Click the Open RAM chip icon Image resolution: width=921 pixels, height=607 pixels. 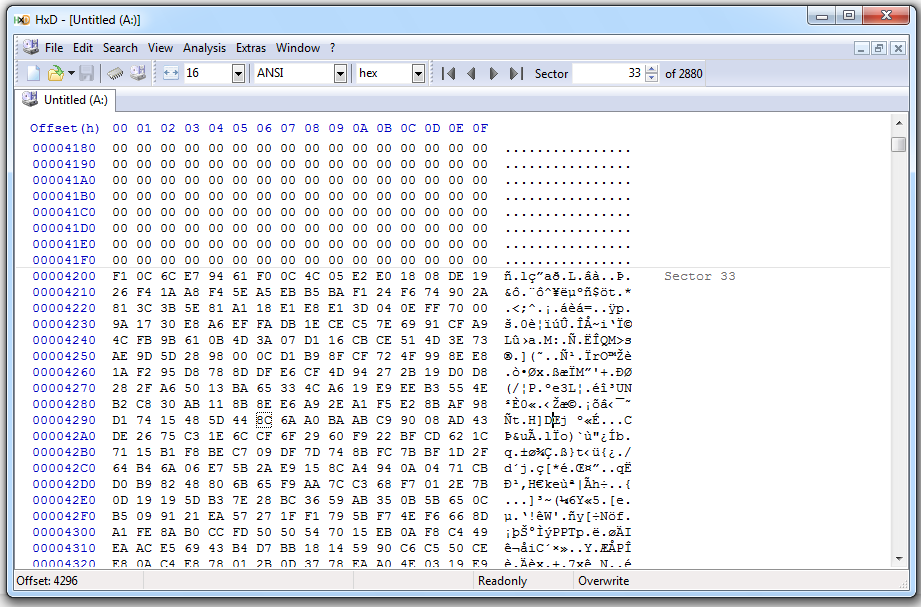116,73
